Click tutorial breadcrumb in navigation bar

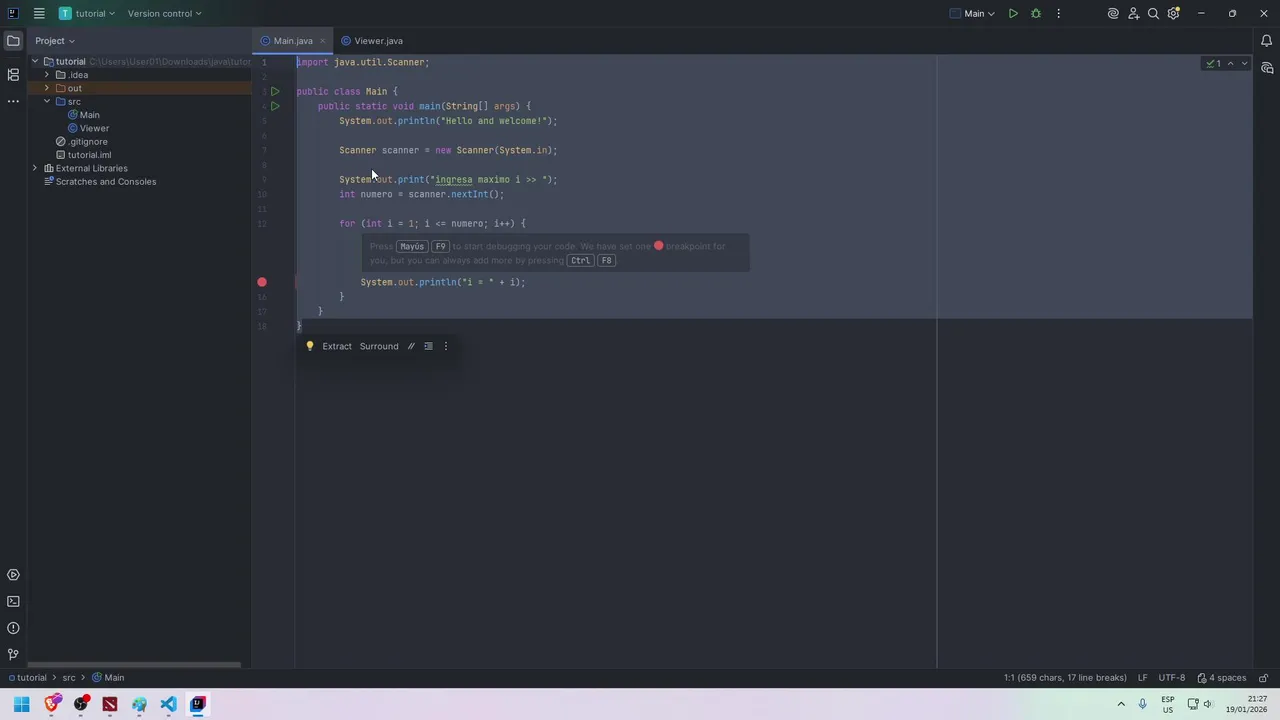pos(27,678)
